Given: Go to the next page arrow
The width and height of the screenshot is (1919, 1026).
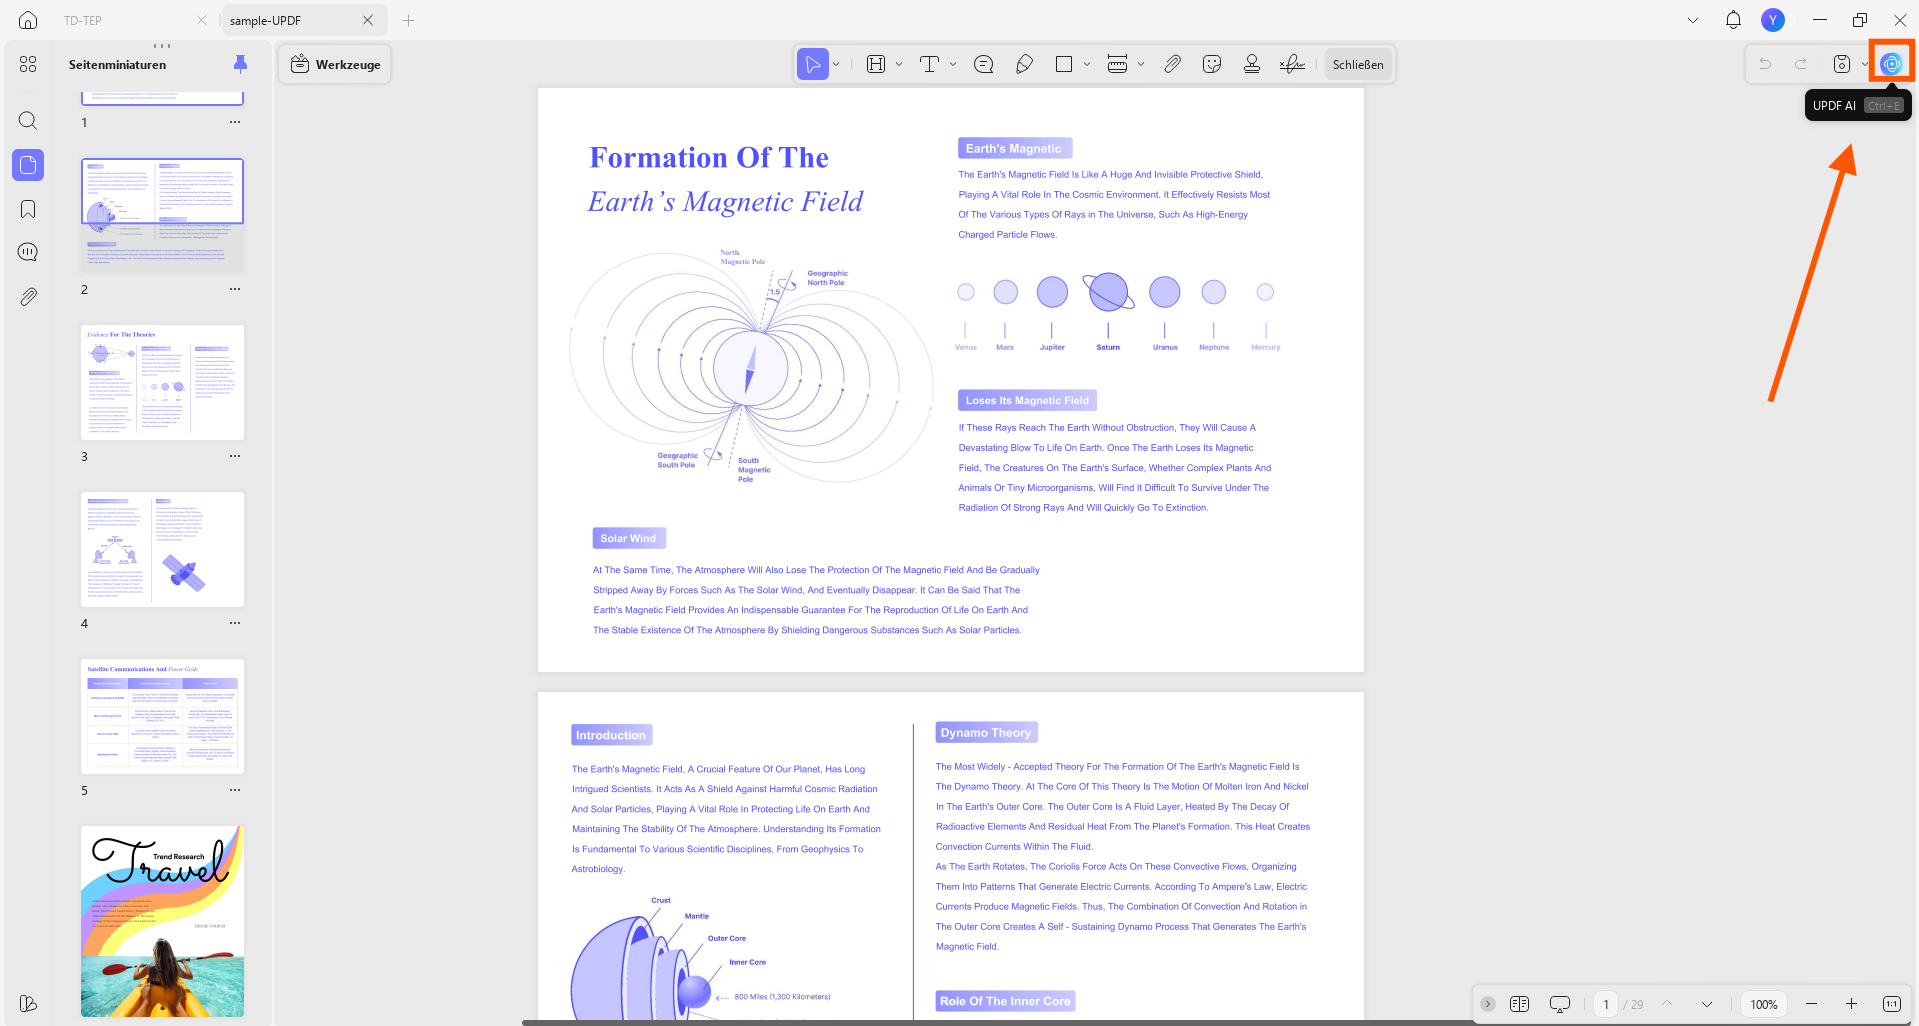Looking at the screenshot, I should [1707, 1004].
